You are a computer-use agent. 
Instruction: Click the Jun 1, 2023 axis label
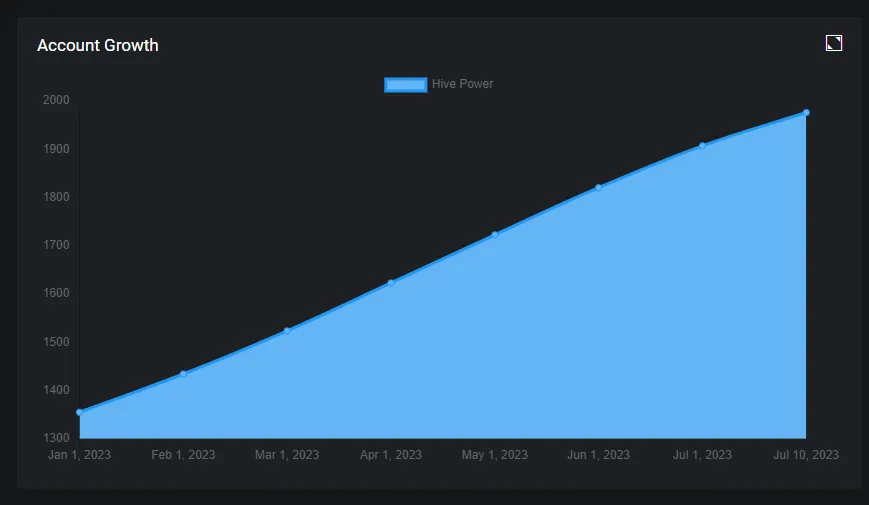(x=599, y=455)
